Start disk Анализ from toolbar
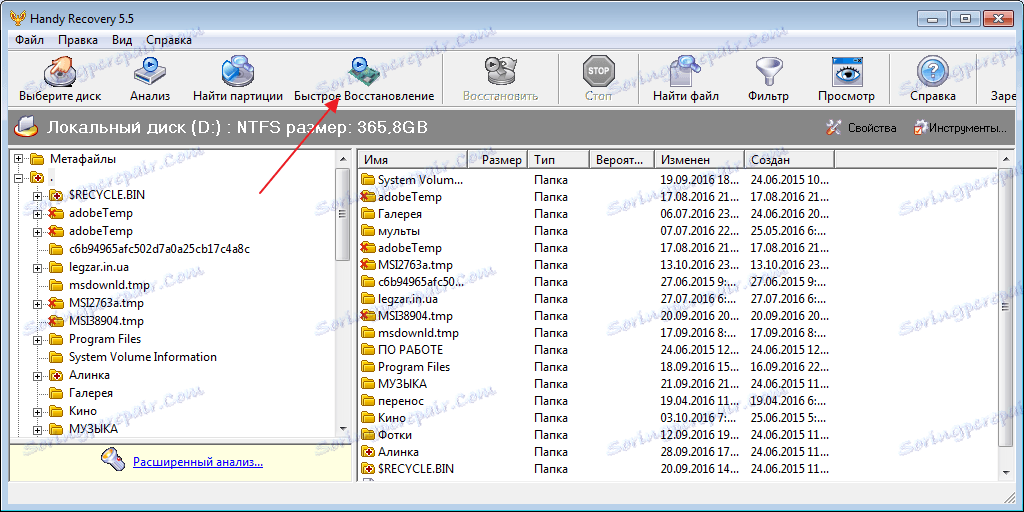This screenshot has height=512, width=1024. pos(150,79)
